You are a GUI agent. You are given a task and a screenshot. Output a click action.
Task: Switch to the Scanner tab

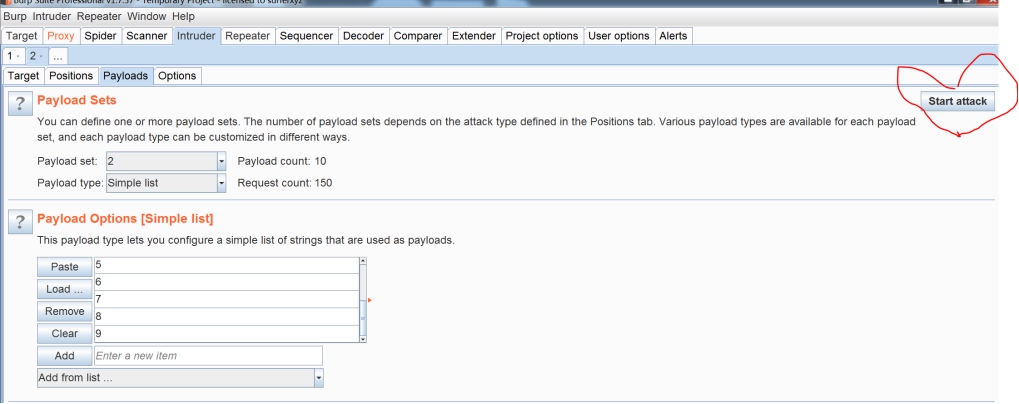(x=146, y=36)
